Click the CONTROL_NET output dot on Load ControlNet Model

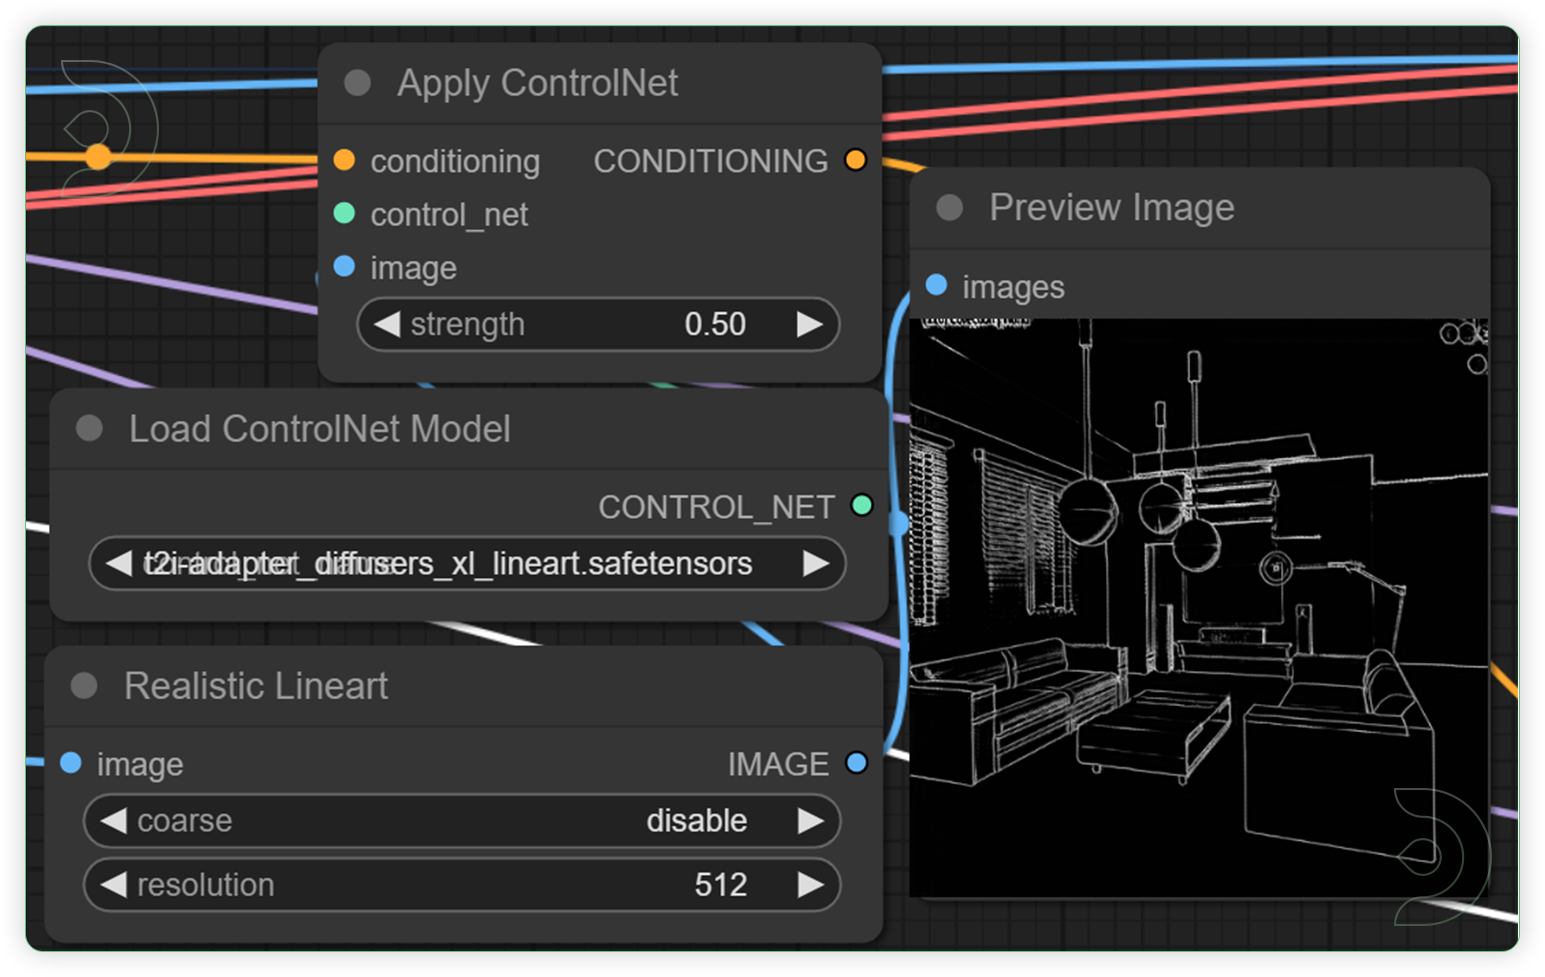[862, 505]
